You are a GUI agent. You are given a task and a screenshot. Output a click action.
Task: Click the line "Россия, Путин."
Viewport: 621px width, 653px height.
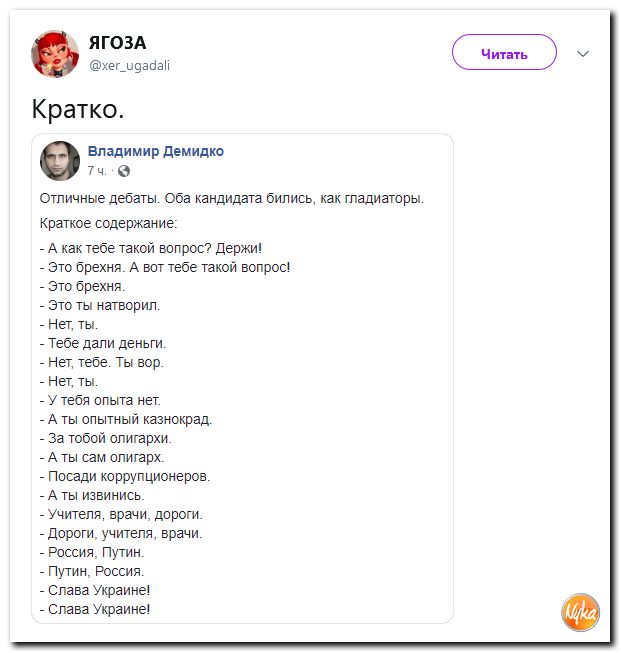[92, 552]
